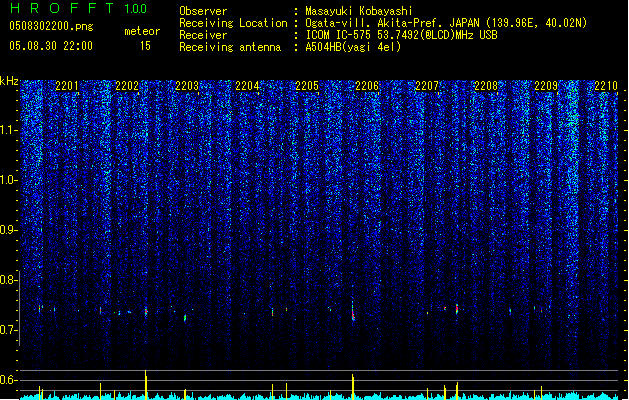Click the red meteor echo before 2208
The height and width of the screenshot is (400, 629).
tap(457, 309)
